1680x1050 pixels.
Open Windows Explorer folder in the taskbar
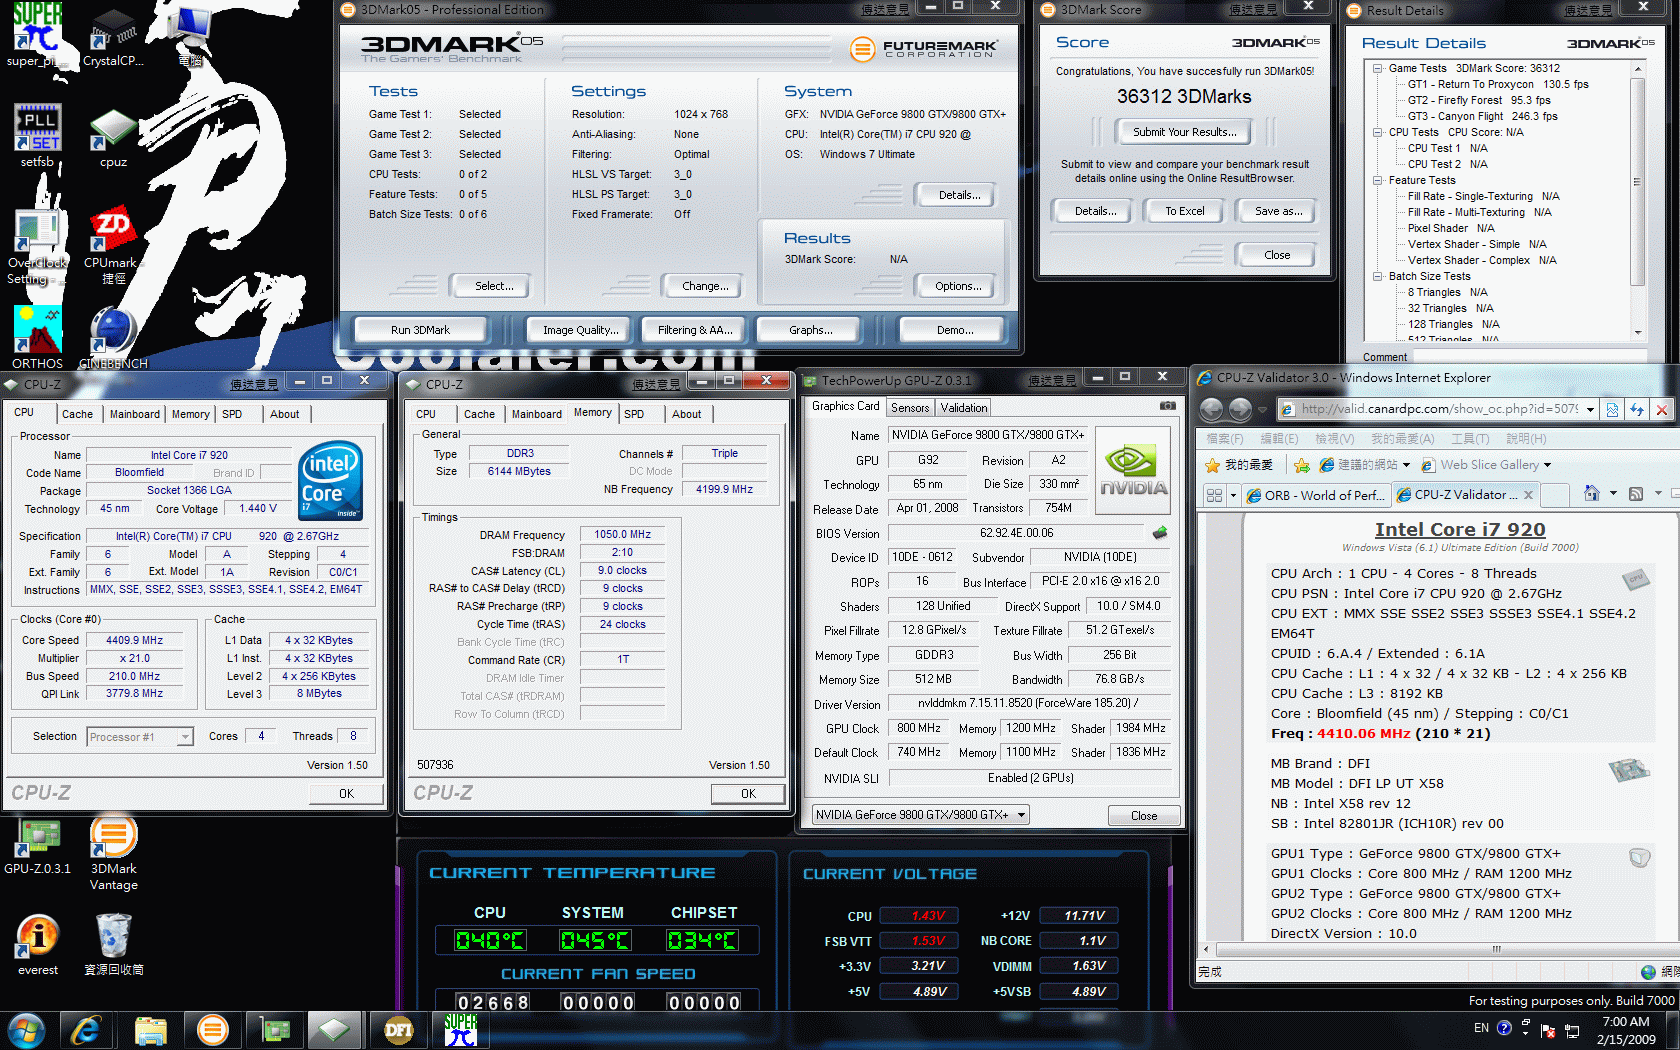[x=150, y=1030]
